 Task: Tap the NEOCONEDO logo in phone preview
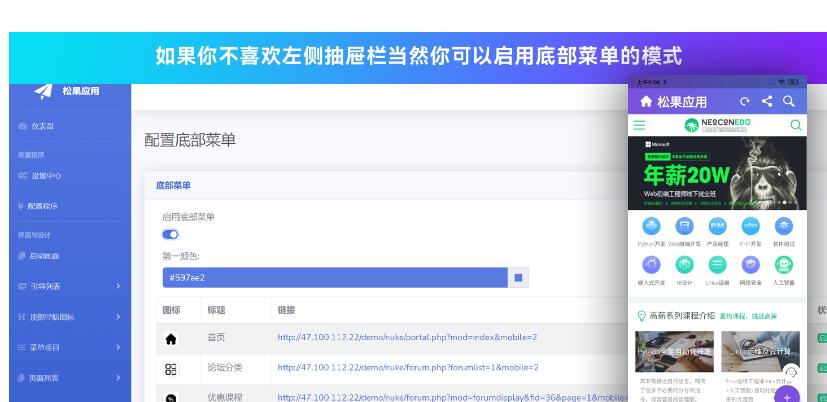coord(717,125)
